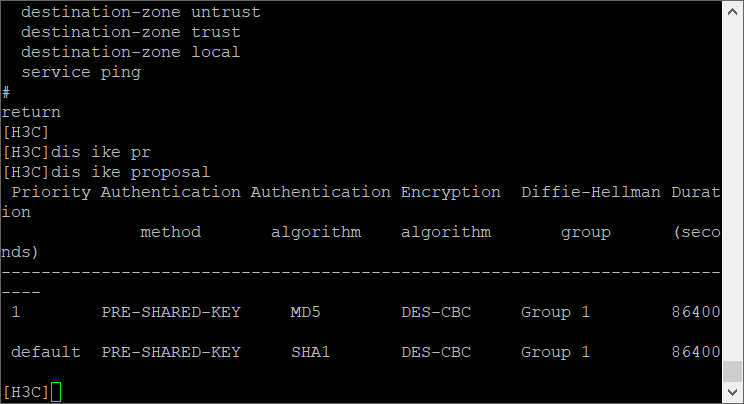Click PRE-SHARED-KEY in the priority 1 row

tap(171, 312)
